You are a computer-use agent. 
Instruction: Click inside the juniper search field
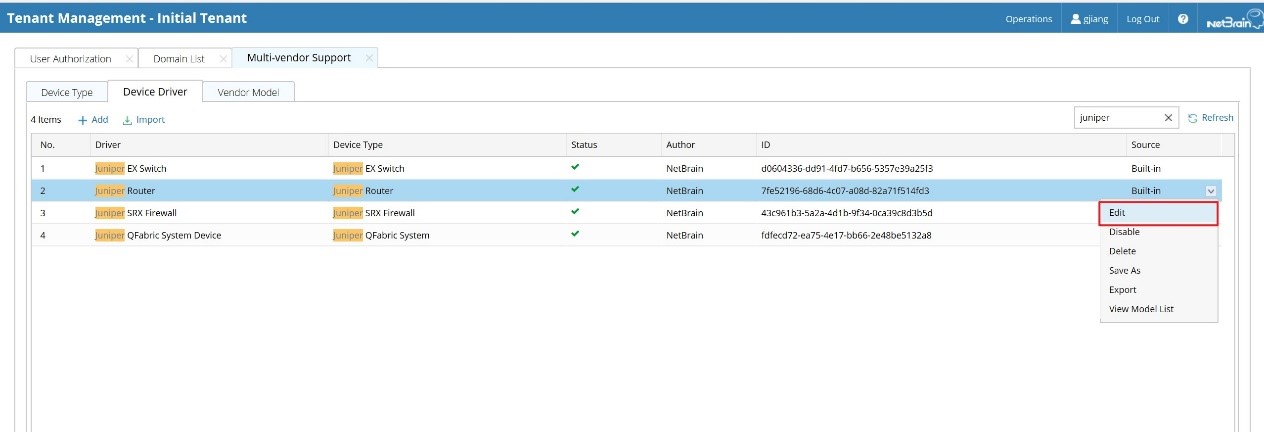tap(1117, 118)
